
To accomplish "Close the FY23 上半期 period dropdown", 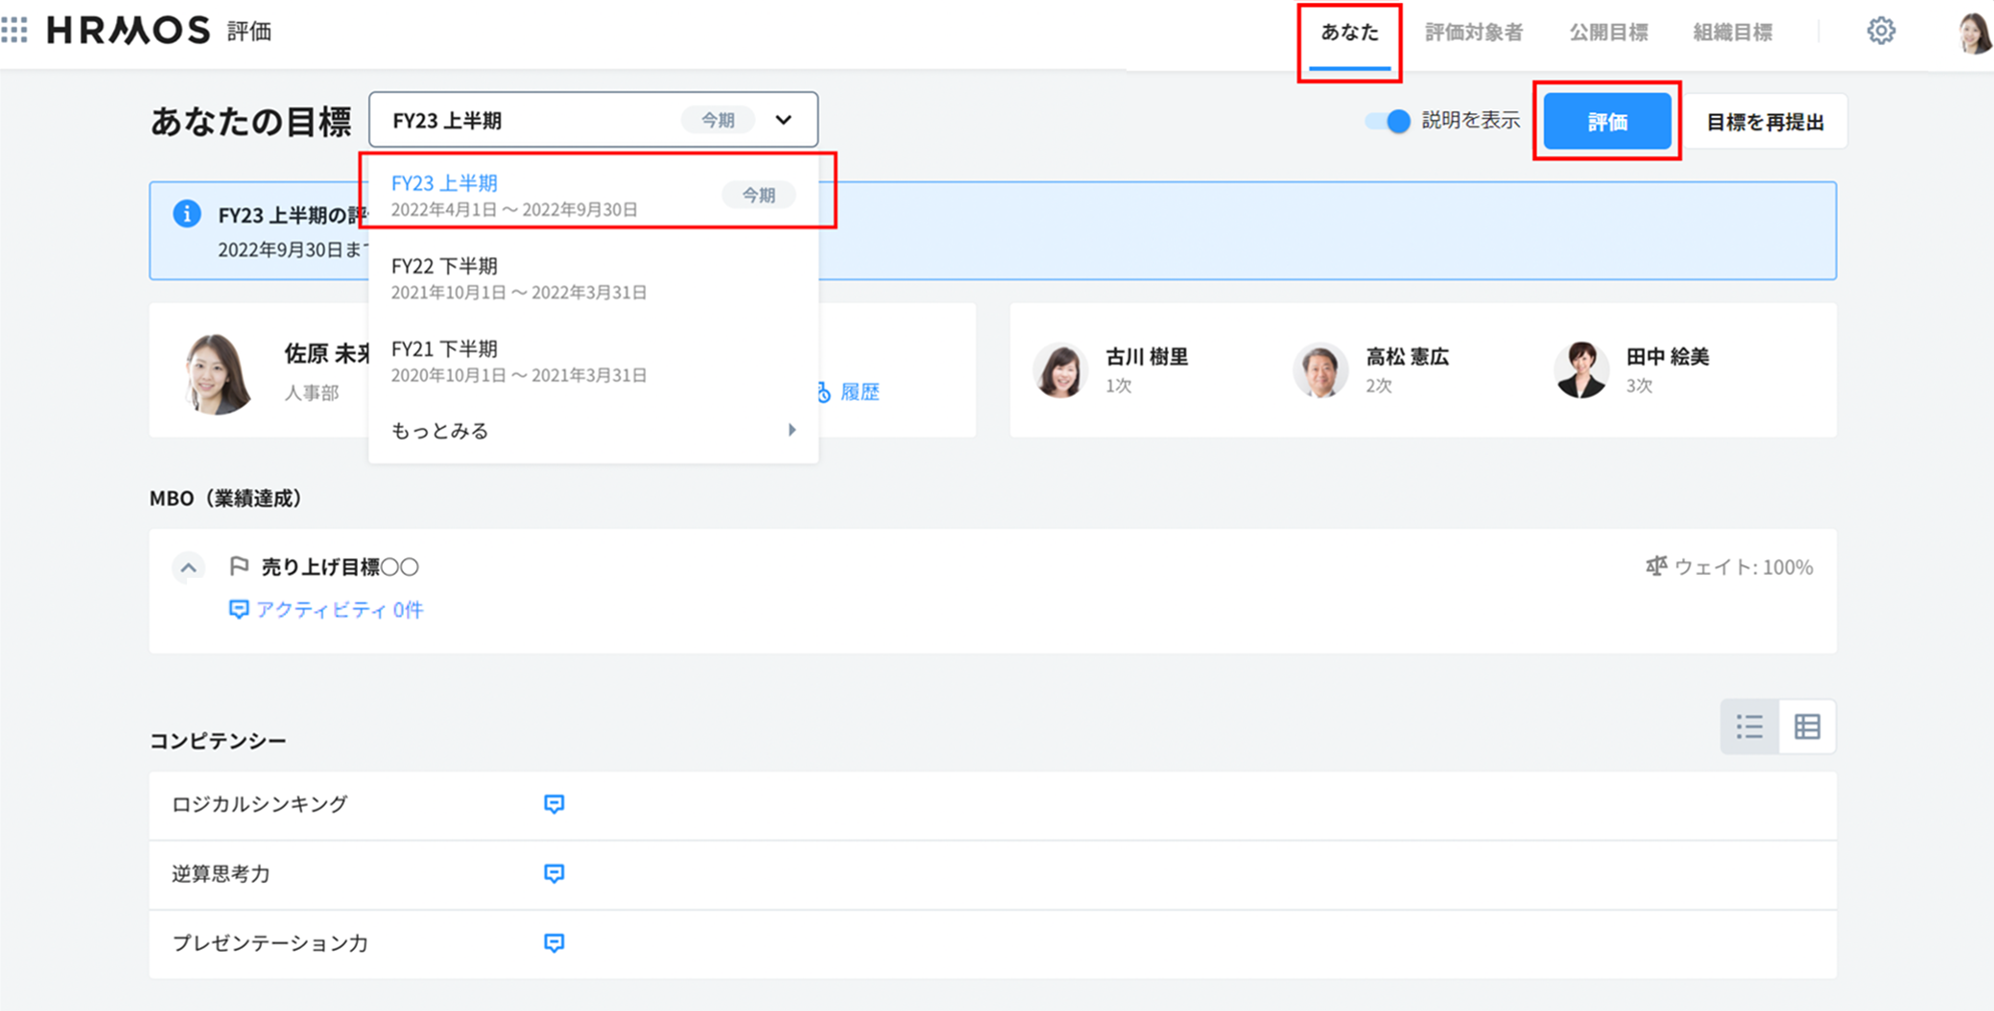I will [x=783, y=120].
